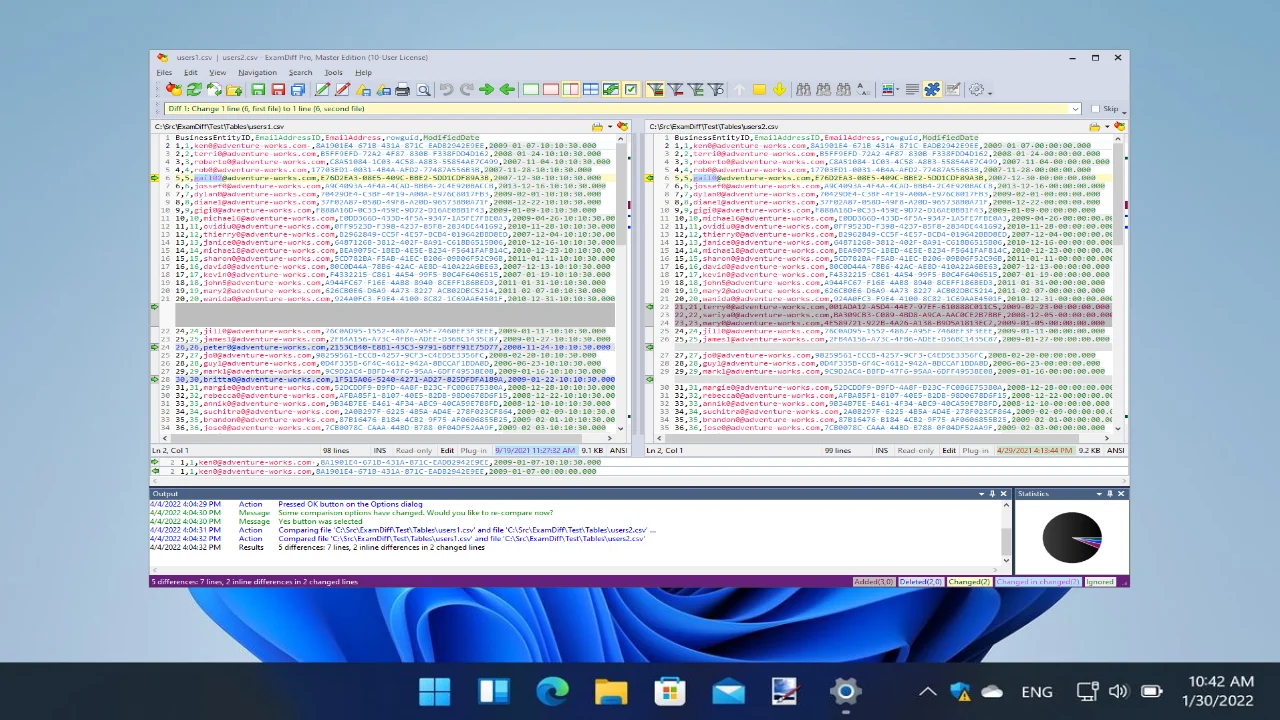This screenshot has width=1280, height=720.
Task: Click the Redo arrow icon
Action: click(x=466, y=90)
